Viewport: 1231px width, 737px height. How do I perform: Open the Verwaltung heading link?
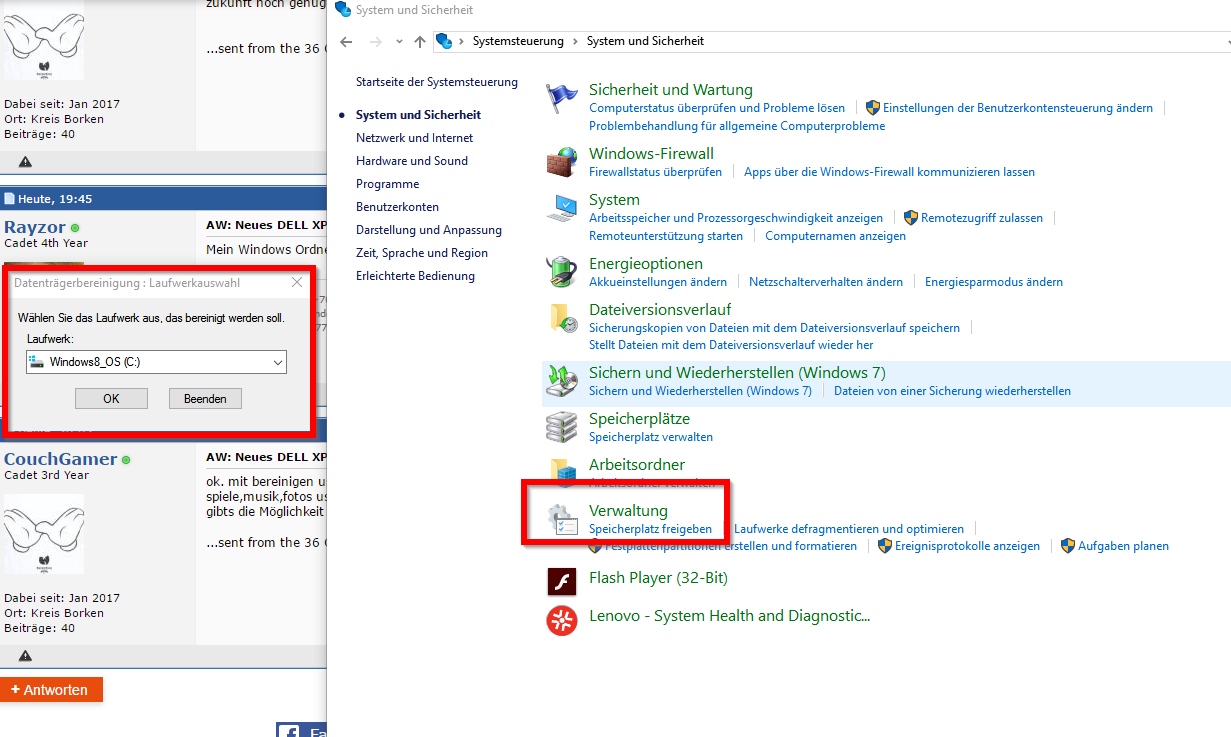pyautogui.click(x=628, y=511)
